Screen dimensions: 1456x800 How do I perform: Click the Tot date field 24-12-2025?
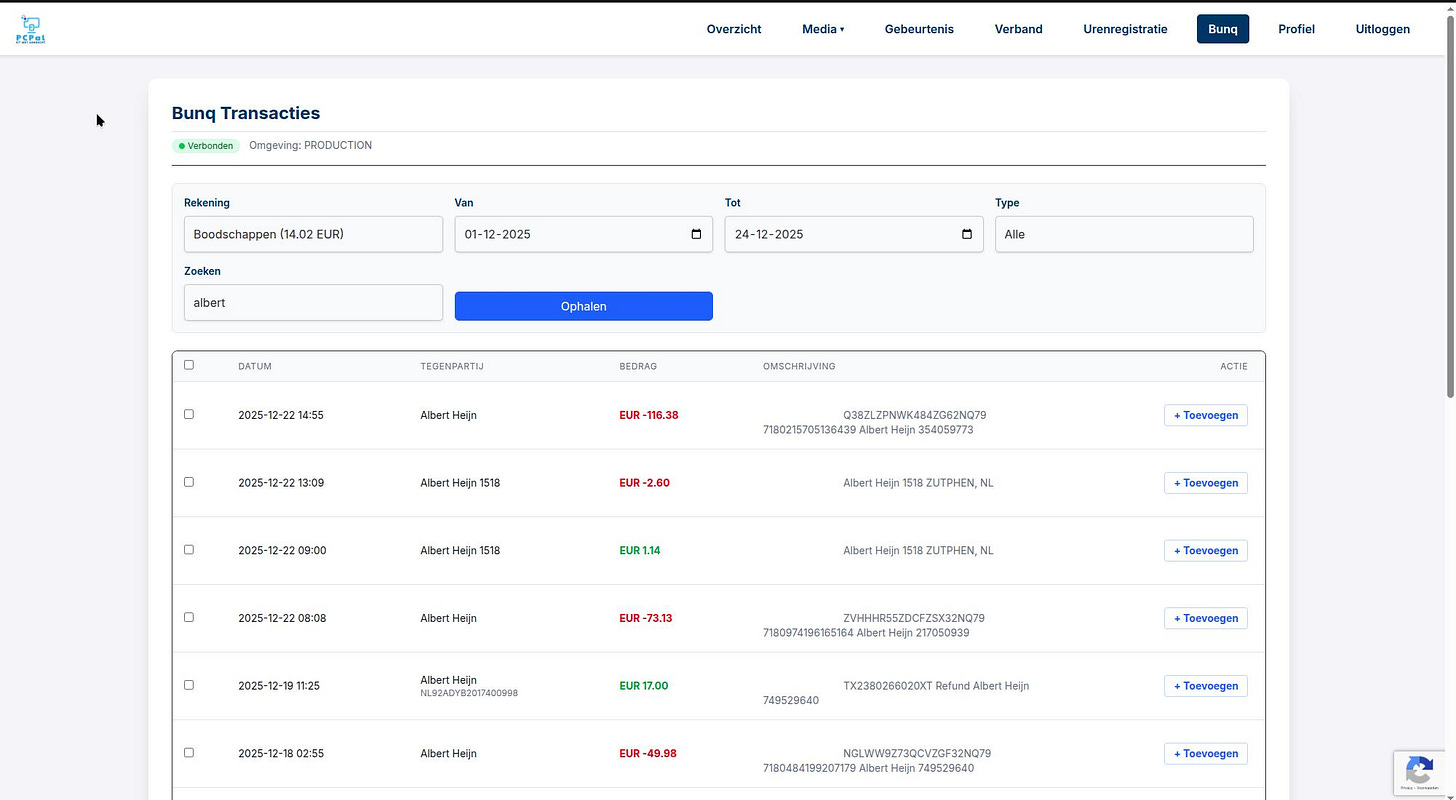tap(854, 234)
